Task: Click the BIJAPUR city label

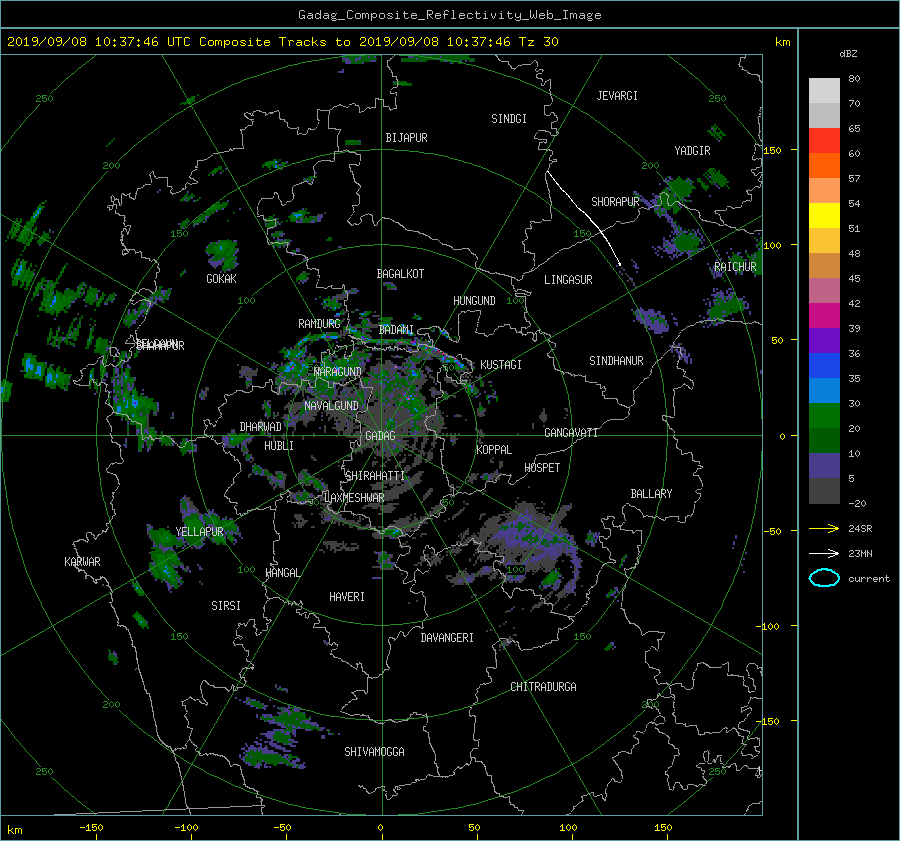Action: (406, 138)
